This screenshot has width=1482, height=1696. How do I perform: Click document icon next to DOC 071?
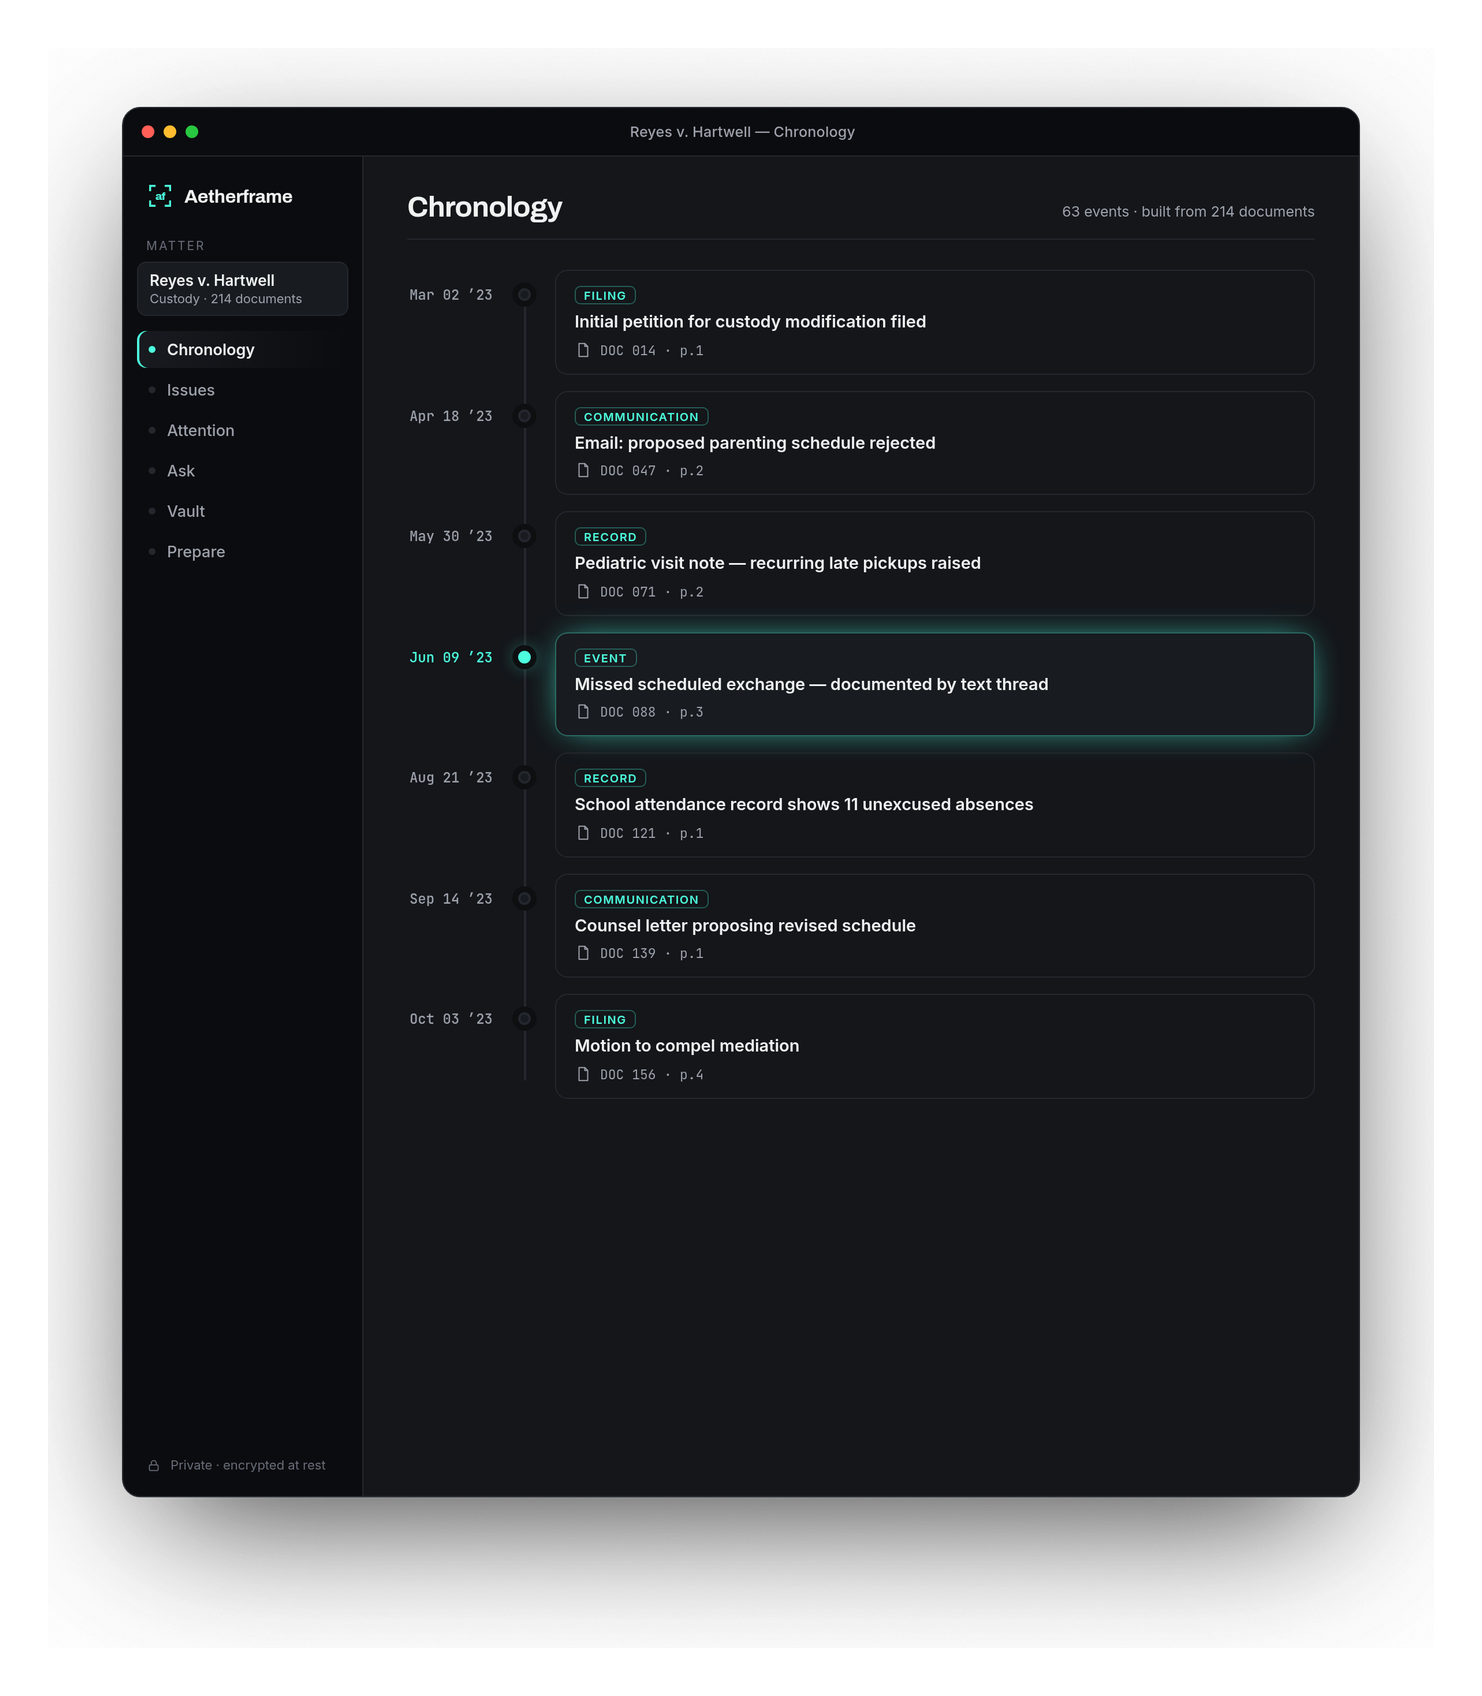583,591
